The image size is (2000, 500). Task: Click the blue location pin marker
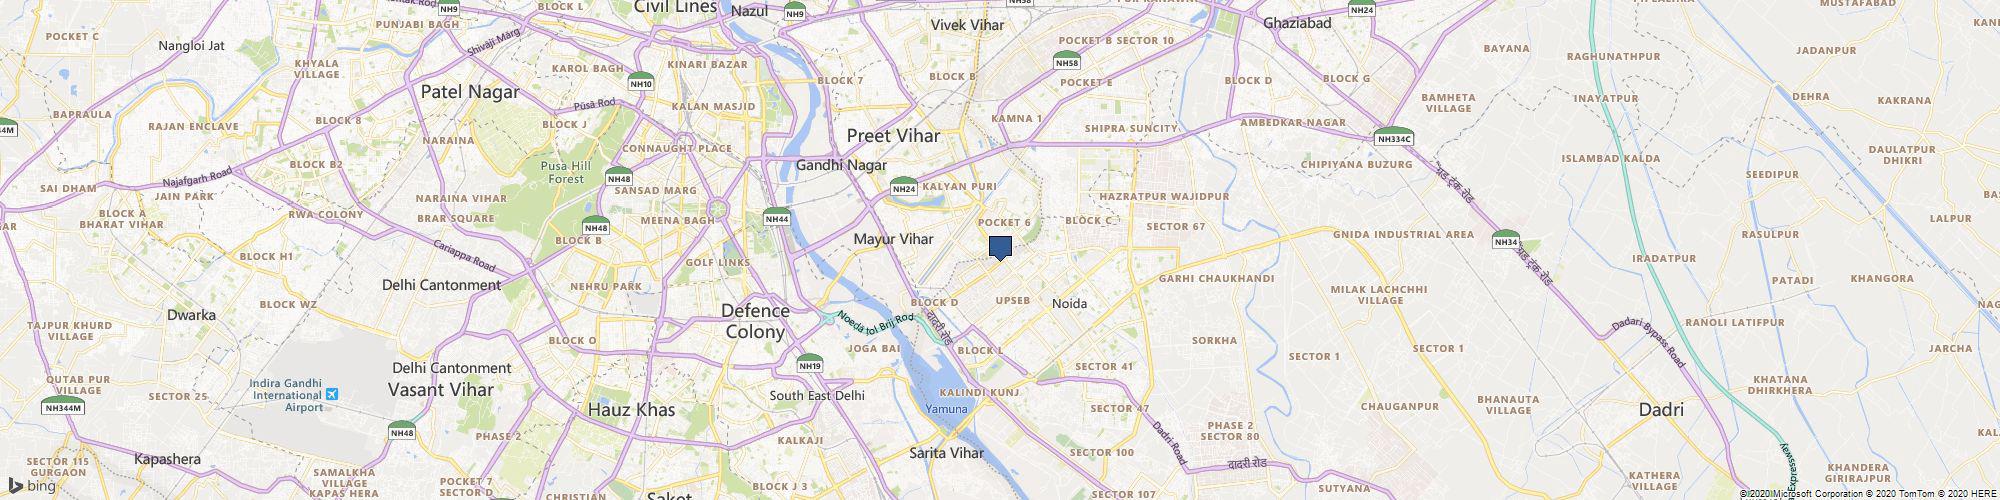[1001, 249]
